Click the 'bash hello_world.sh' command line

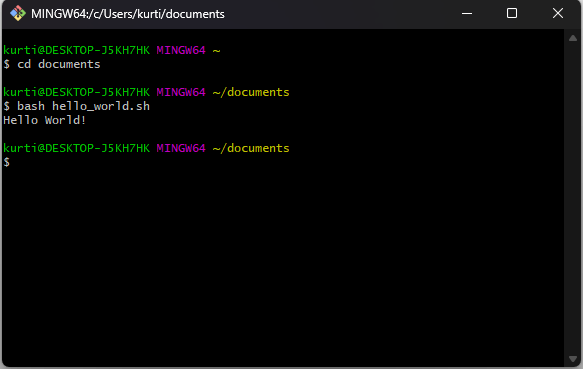tap(77, 106)
